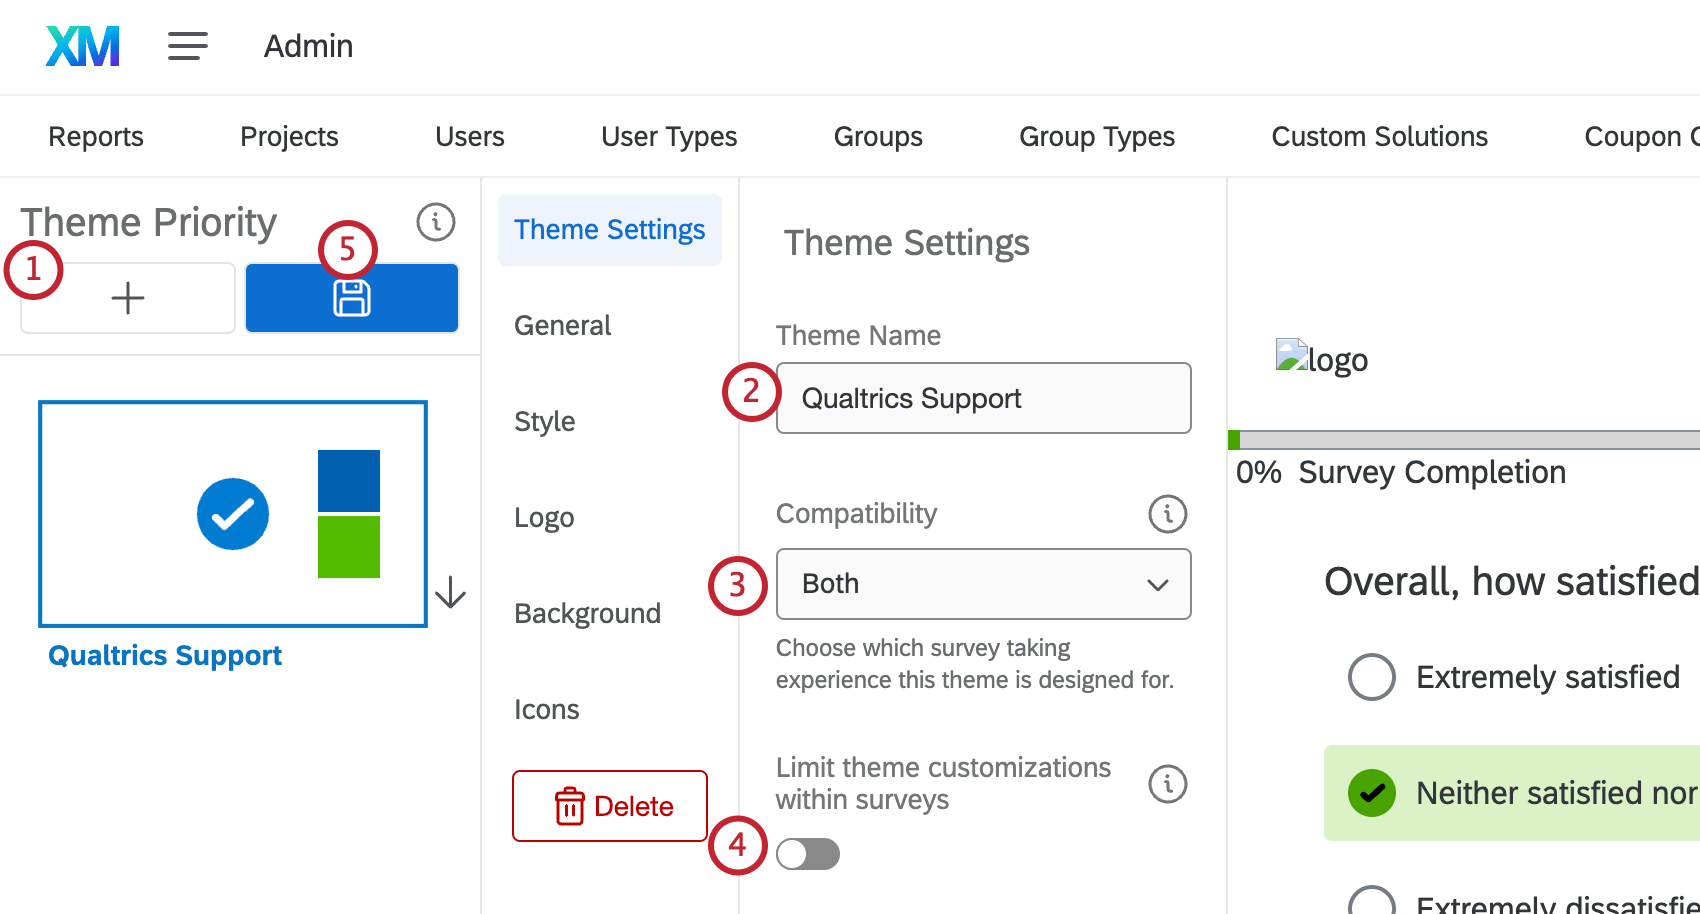Viewport: 1700px width, 914px height.
Task: Move Qualtrics Support theme down with arrow
Action: [451, 592]
